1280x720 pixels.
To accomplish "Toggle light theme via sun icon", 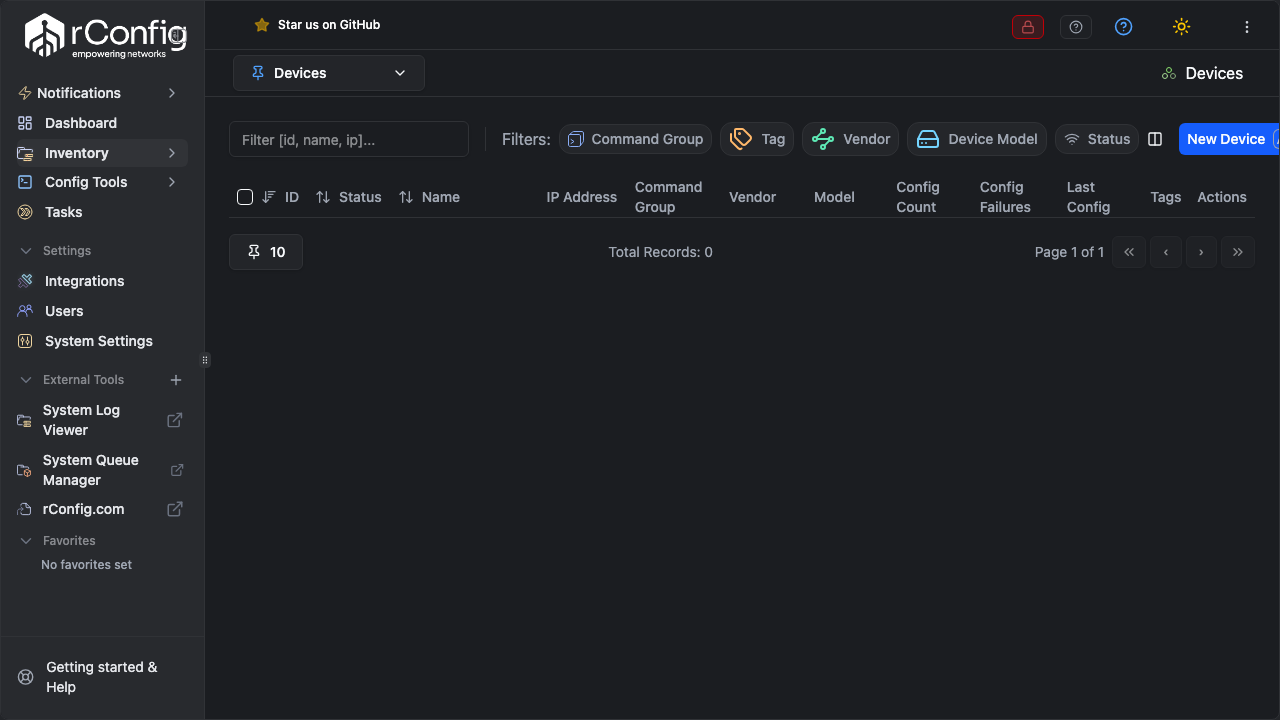I will pyautogui.click(x=1181, y=27).
